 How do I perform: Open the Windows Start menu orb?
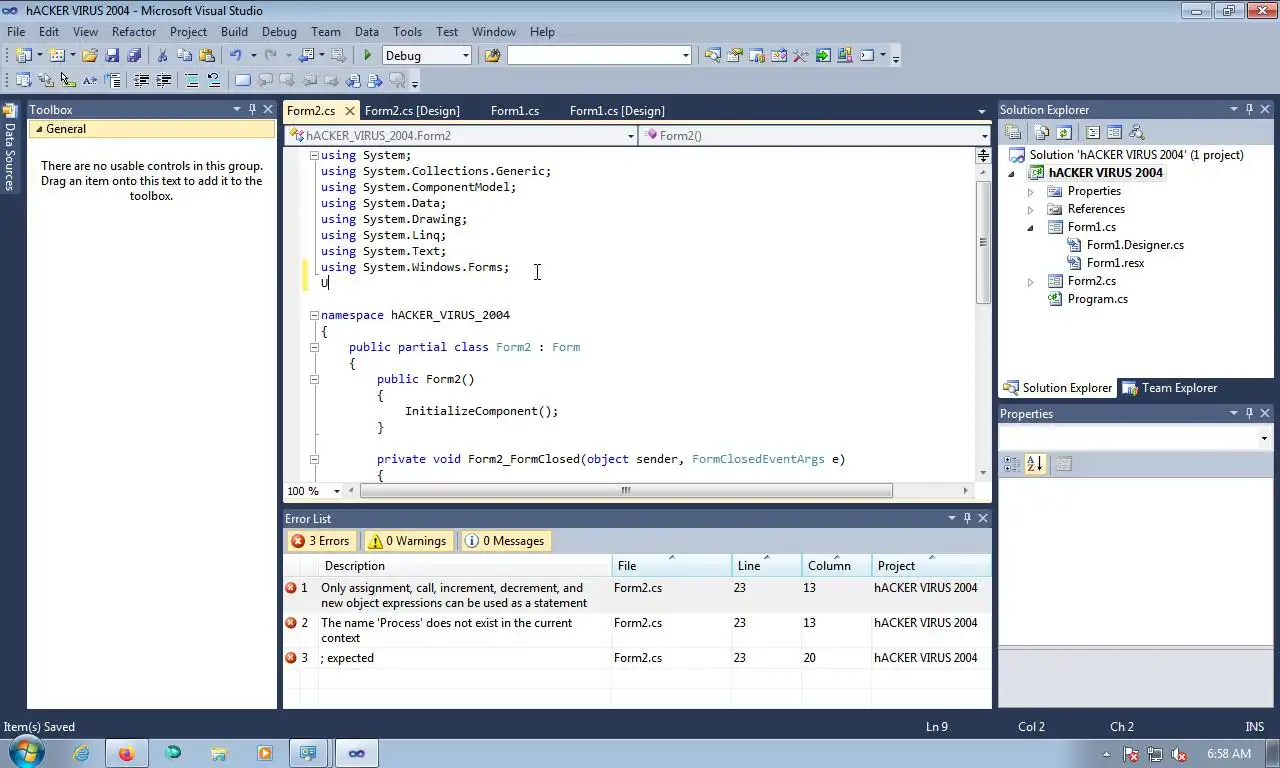coord(24,753)
